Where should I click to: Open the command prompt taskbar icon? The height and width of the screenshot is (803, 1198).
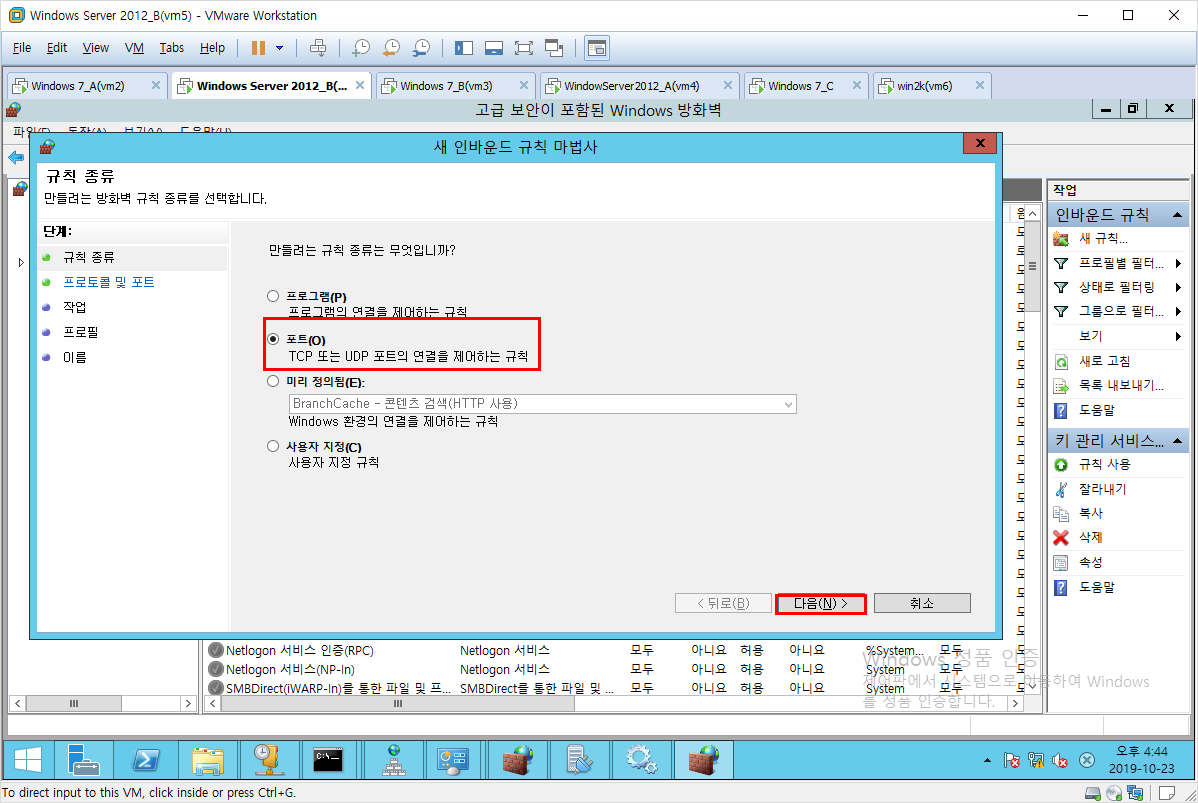tap(329, 760)
